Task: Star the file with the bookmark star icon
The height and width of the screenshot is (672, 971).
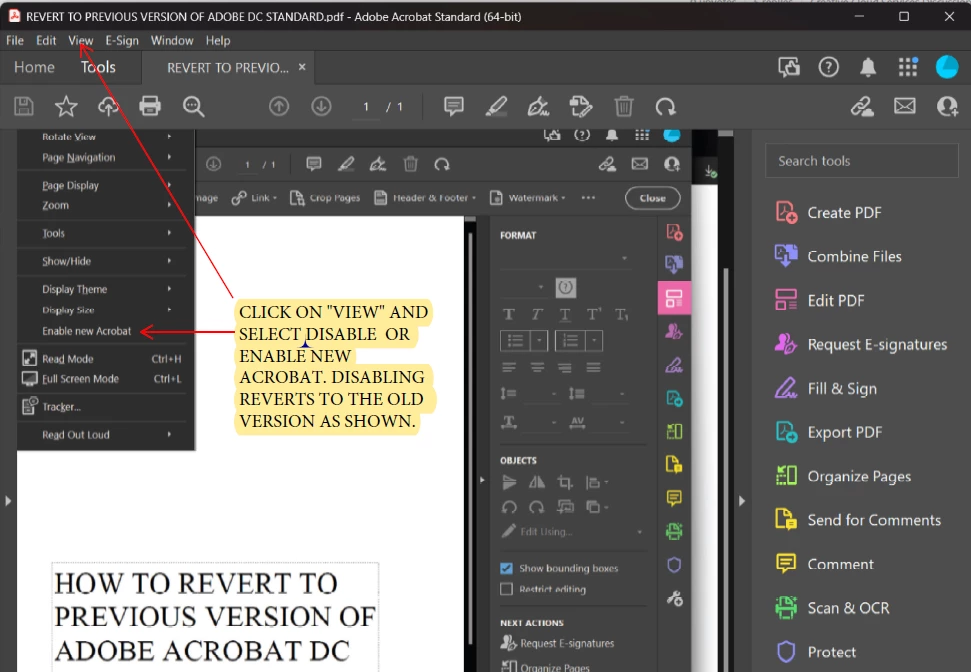Action: pos(66,107)
